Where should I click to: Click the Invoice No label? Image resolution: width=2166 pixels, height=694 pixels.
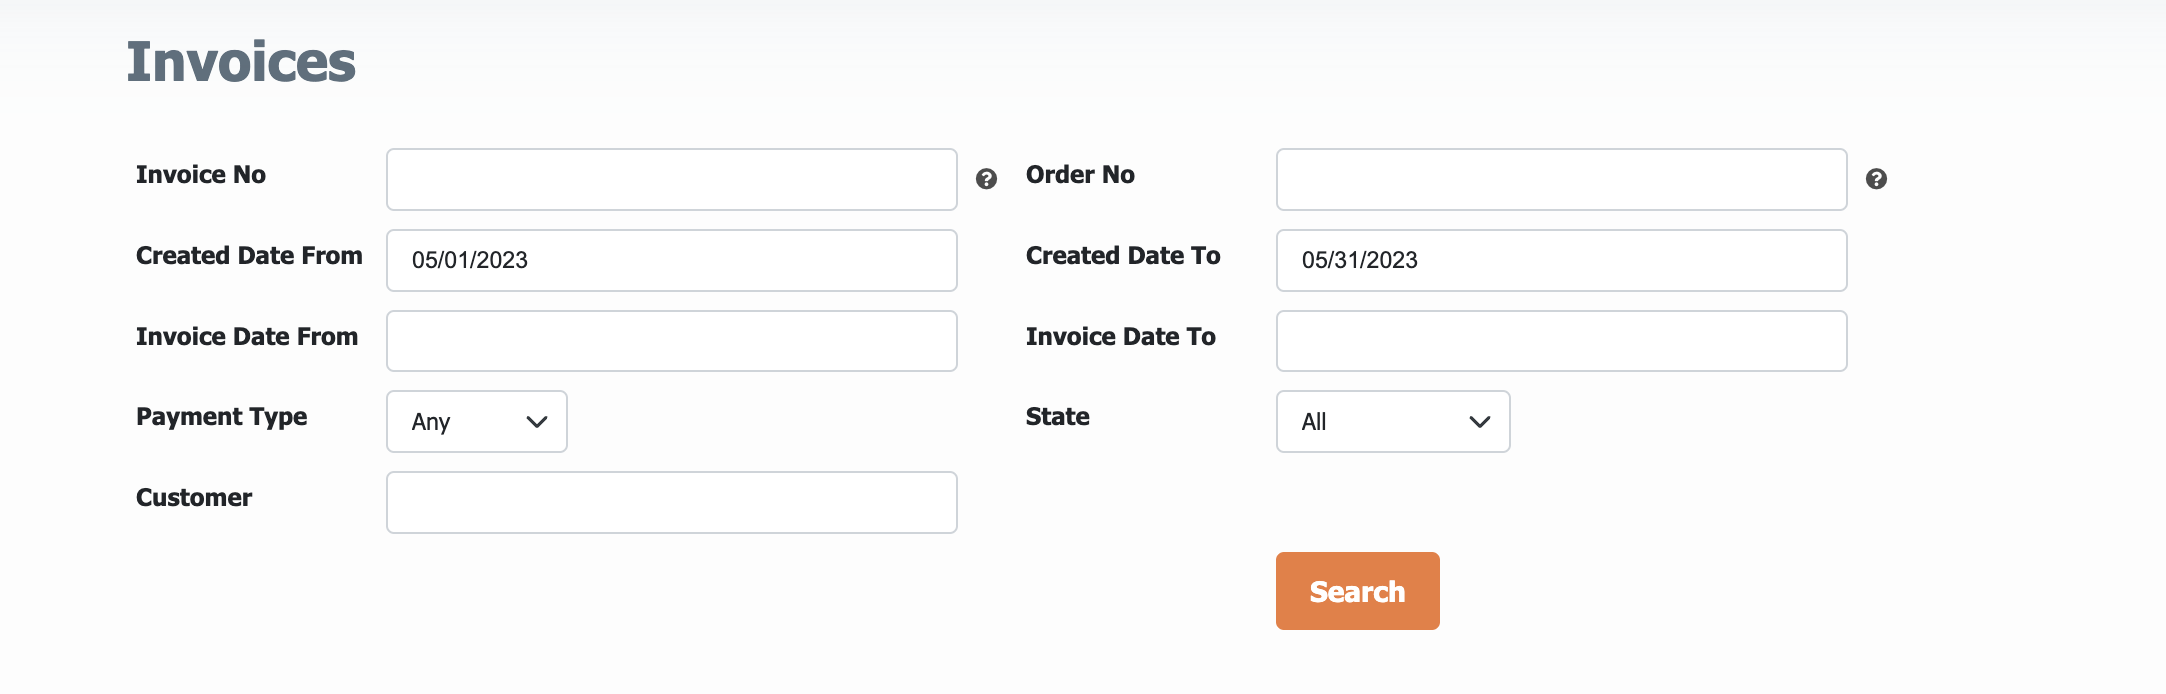click(201, 175)
